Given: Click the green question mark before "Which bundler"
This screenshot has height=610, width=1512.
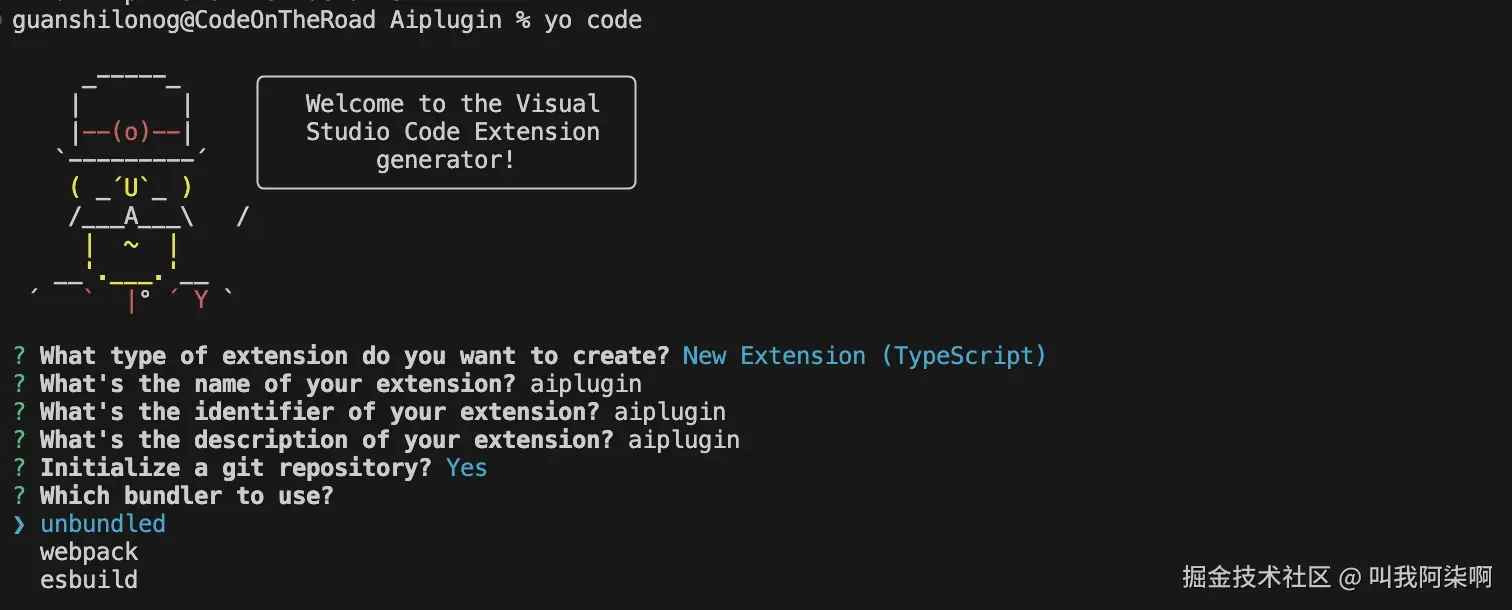Looking at the screenshot, I should coord(19,496).
